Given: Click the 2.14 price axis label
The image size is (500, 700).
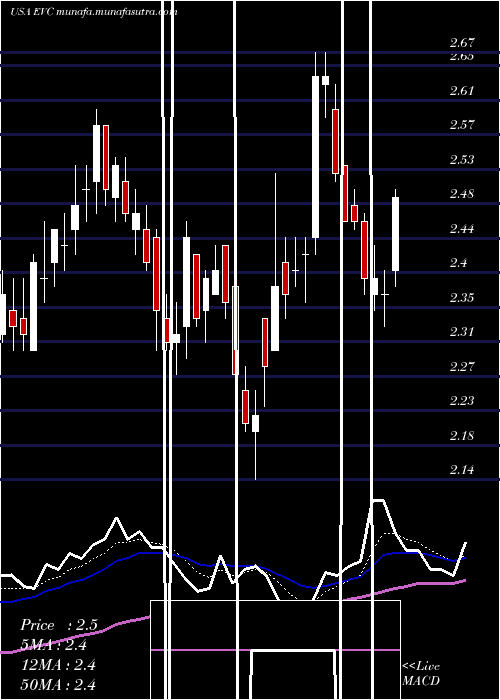Looking at the screenshot, I should tap(462, 470).
